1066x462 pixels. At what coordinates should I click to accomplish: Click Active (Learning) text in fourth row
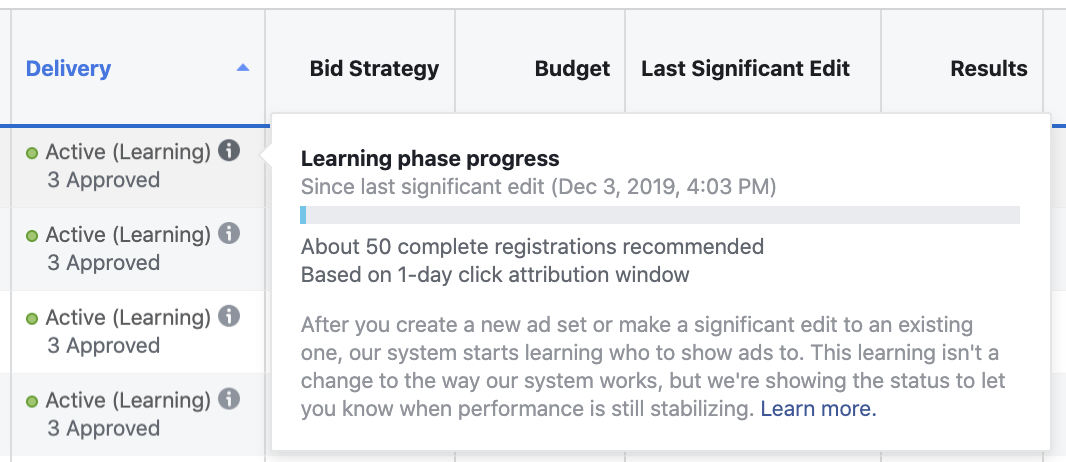(128, 400)
